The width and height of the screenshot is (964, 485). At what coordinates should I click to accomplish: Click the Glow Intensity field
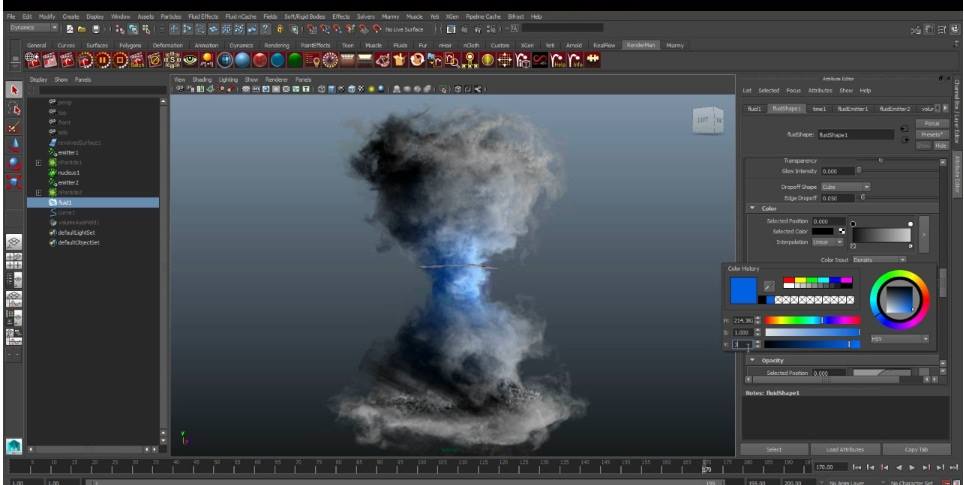tap(837, 171)
